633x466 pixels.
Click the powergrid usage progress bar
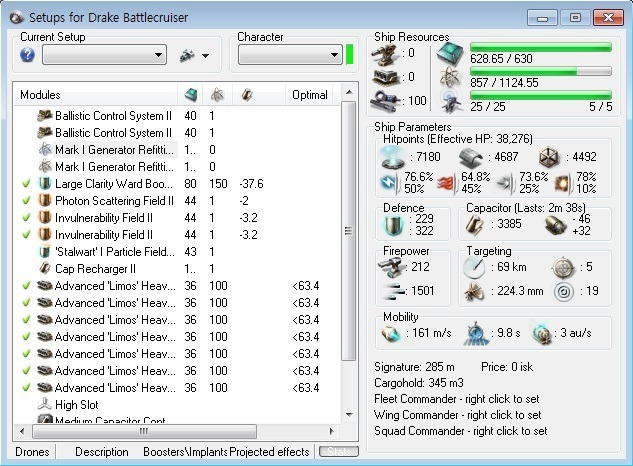click(x=541, y=71)
